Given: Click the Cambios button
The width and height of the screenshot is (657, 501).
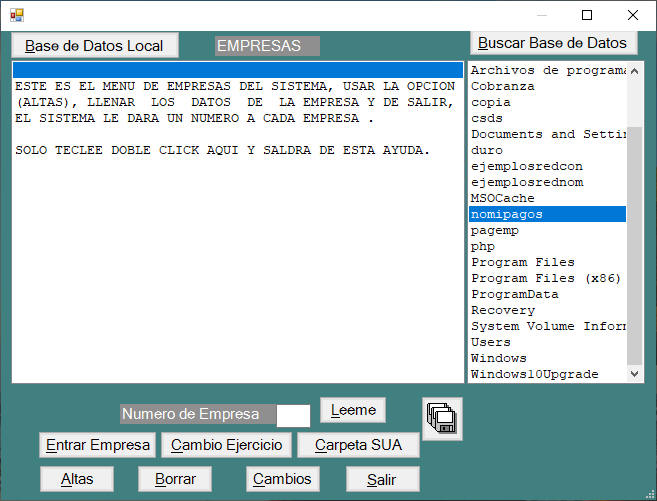Looking at the screenshot, I should click(x=282, y=479).
